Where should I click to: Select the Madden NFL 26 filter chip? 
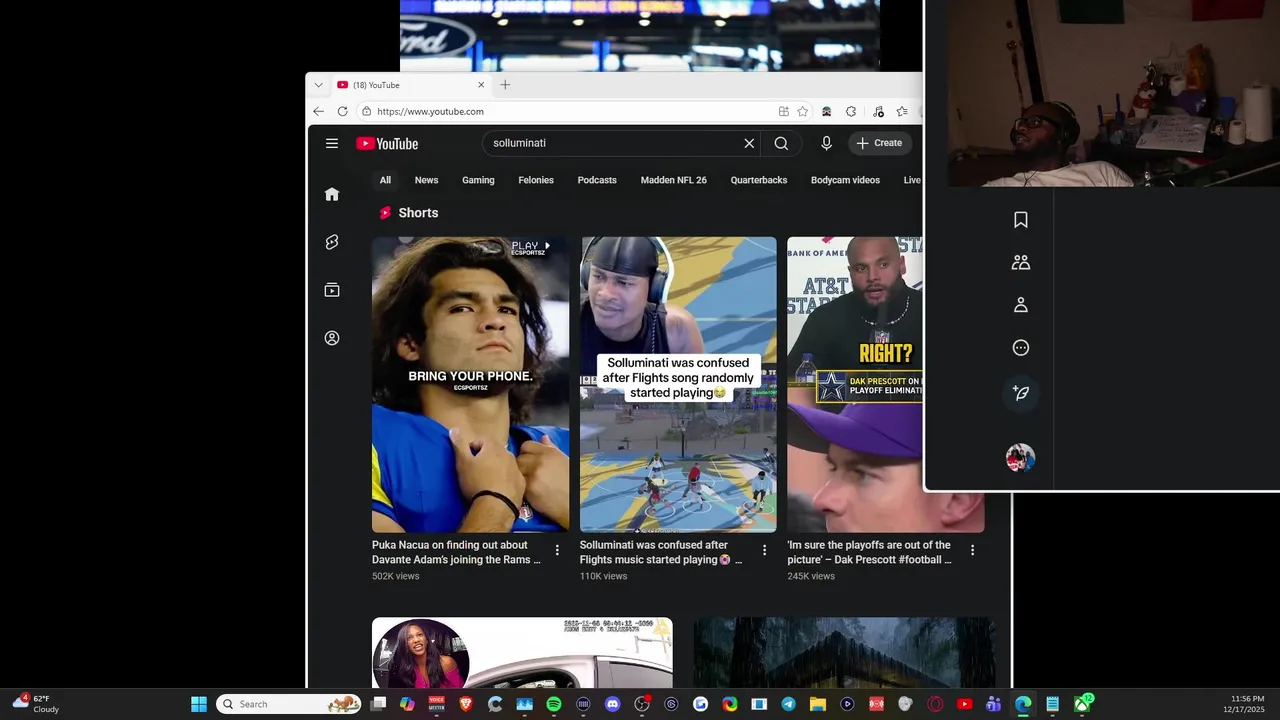coord(673,180)
